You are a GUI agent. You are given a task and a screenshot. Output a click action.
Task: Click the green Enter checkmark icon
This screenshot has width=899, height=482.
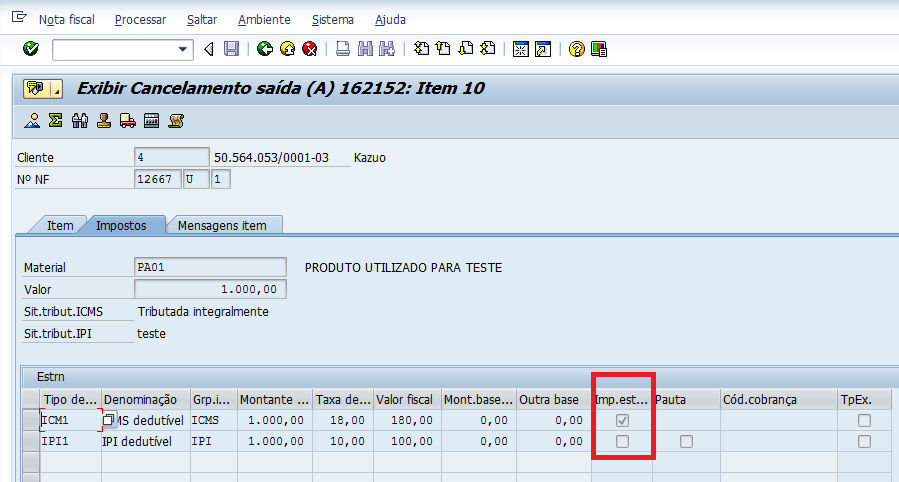point(30,49)
